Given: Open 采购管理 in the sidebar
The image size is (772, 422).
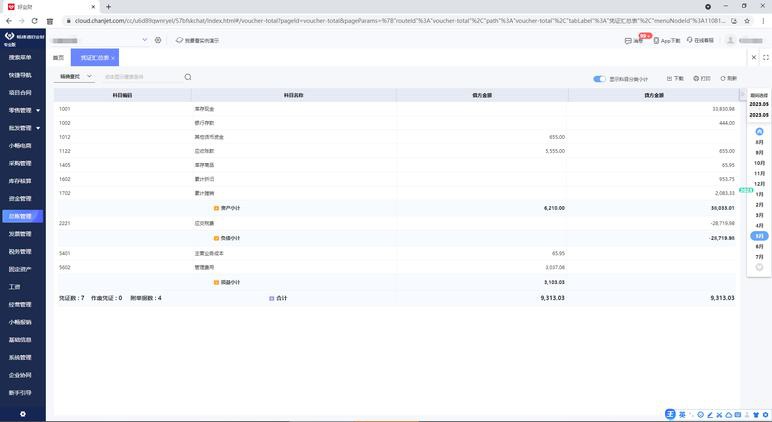Looking at the screenshot, I should 20,163.
